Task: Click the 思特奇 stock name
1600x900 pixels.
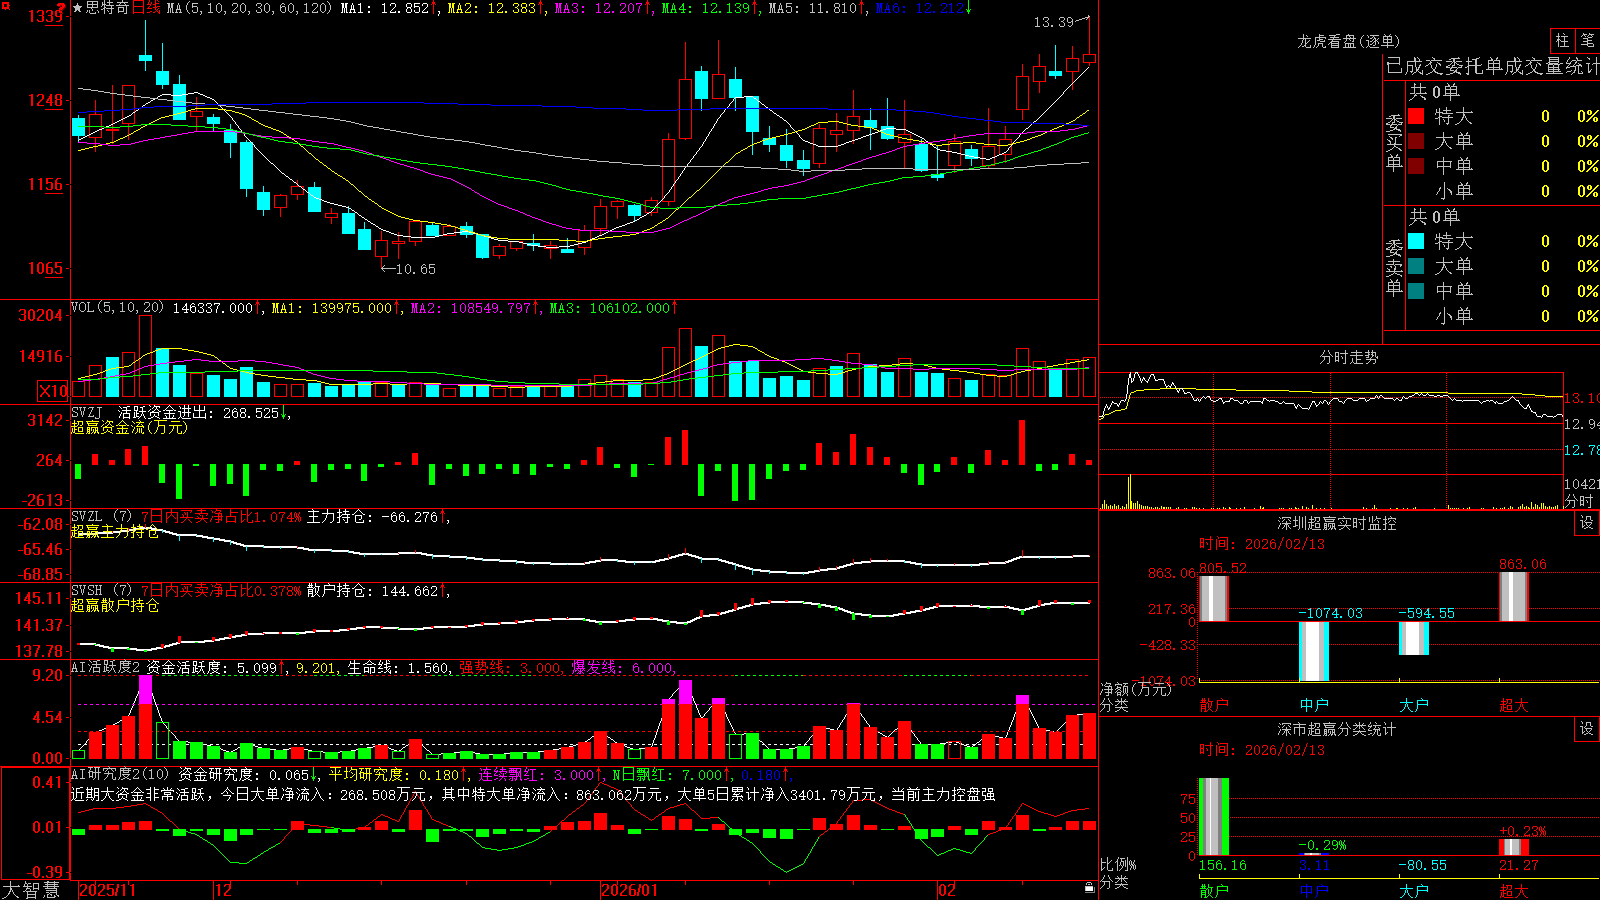Action: [x=108, y=8]
